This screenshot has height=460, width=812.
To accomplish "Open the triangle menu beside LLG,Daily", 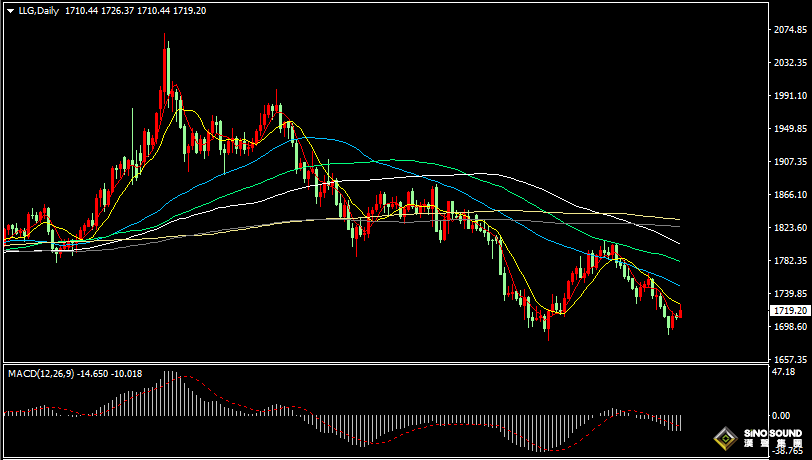I will [11, 11].
